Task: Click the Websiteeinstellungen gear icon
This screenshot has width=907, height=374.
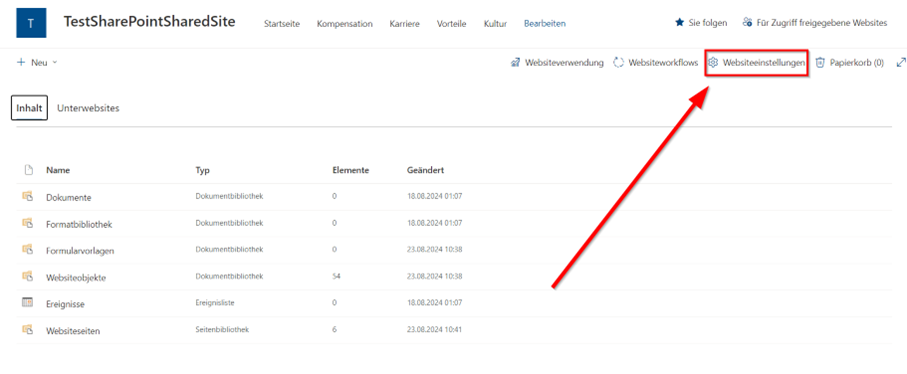Action: [x=713, y=62]
